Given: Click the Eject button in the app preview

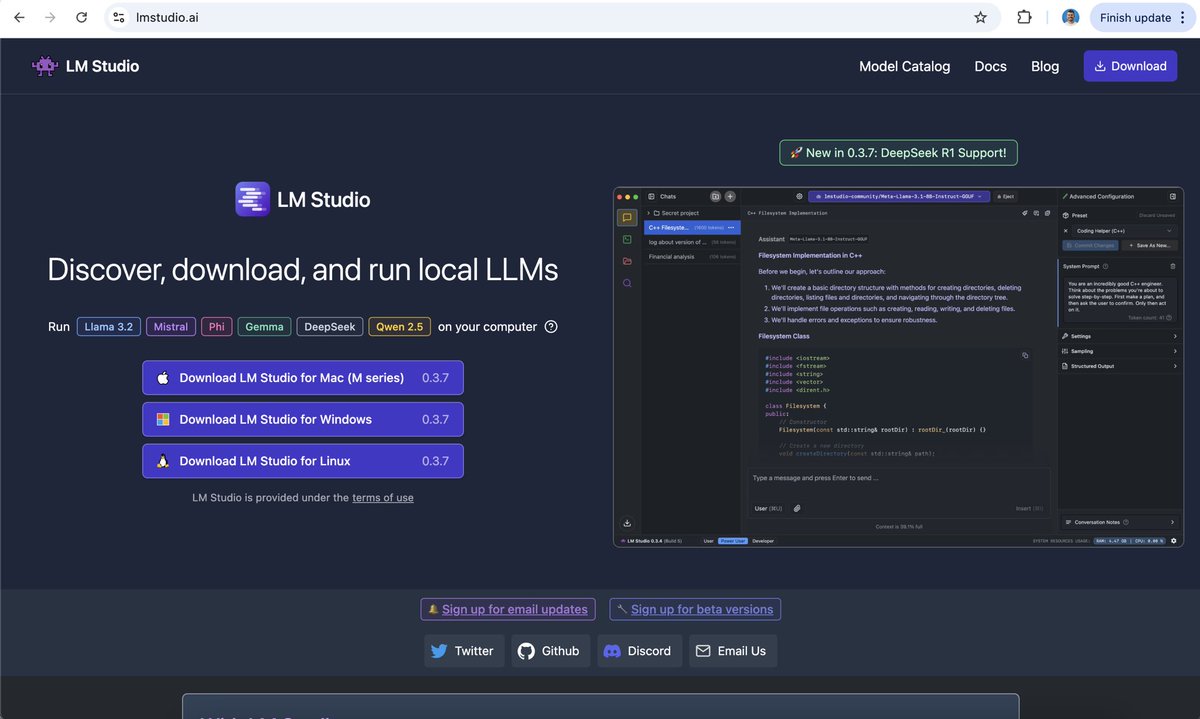Looking at the screenshot, I should pyautogui.click(x=1005, y=197).
